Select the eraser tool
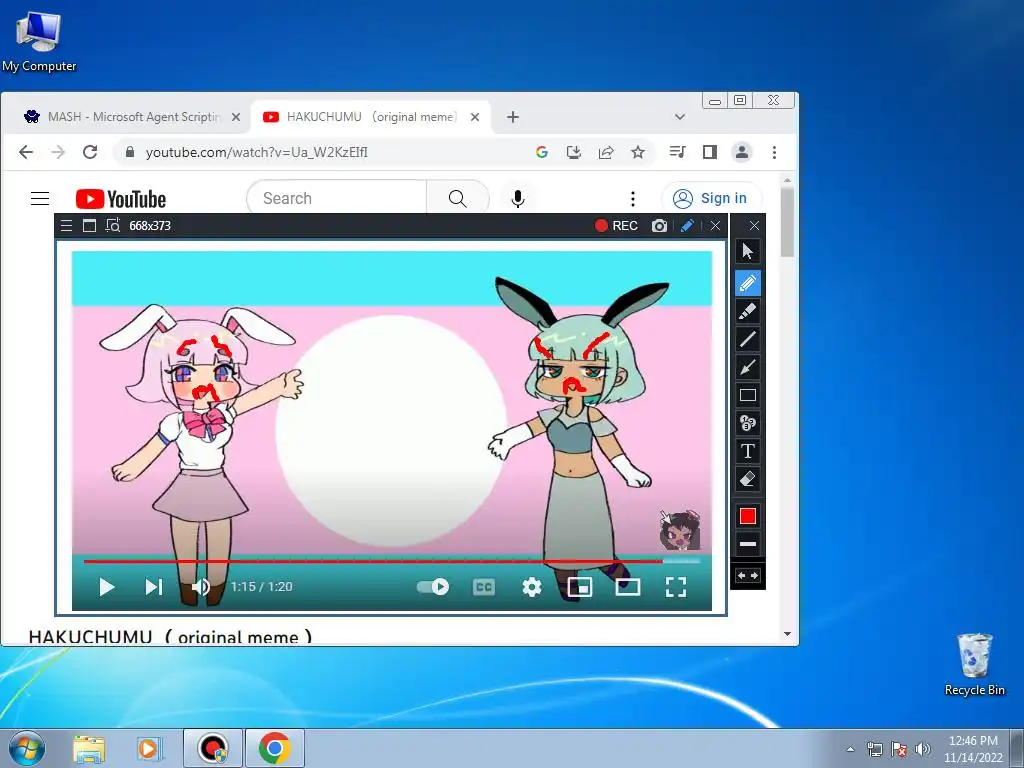The width and height of the screenshot is (1024, 768). [748, 479]
